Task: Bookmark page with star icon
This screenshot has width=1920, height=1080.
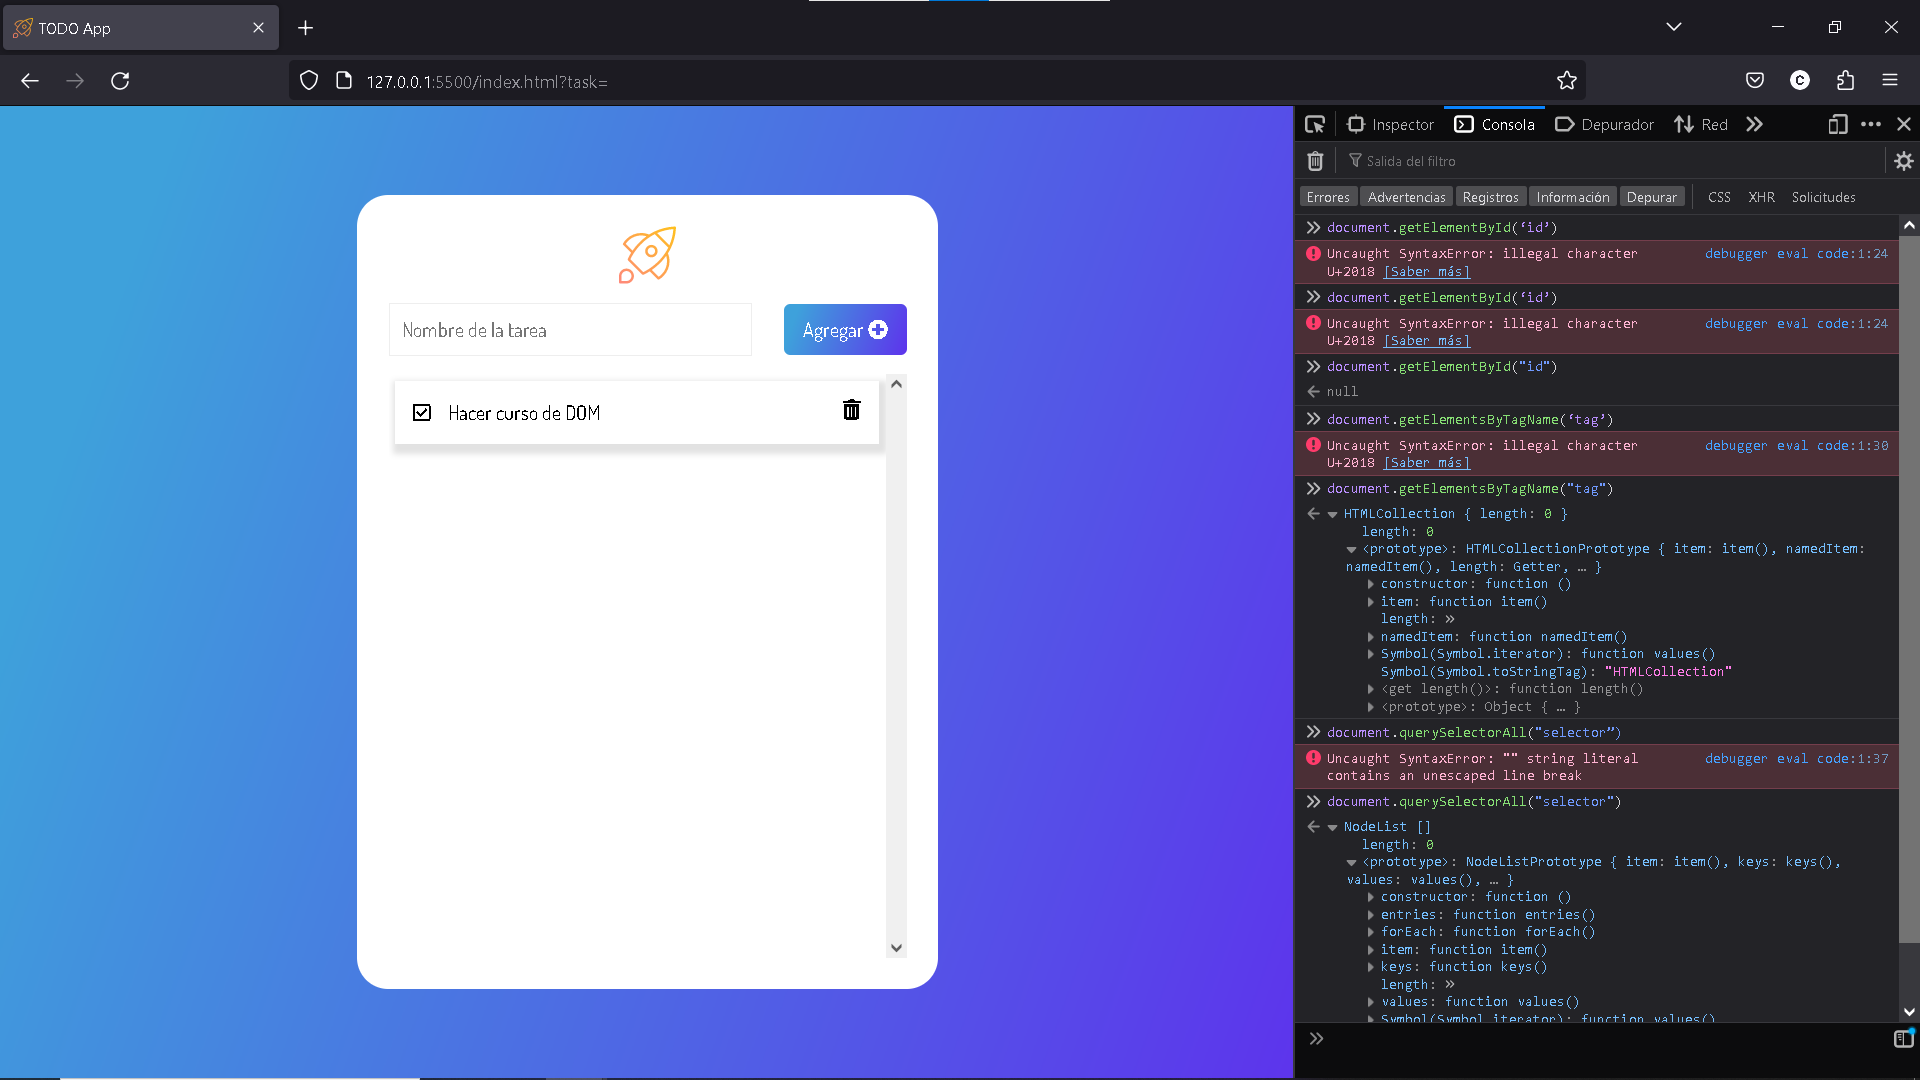Action: click(x=1566, y=81)
